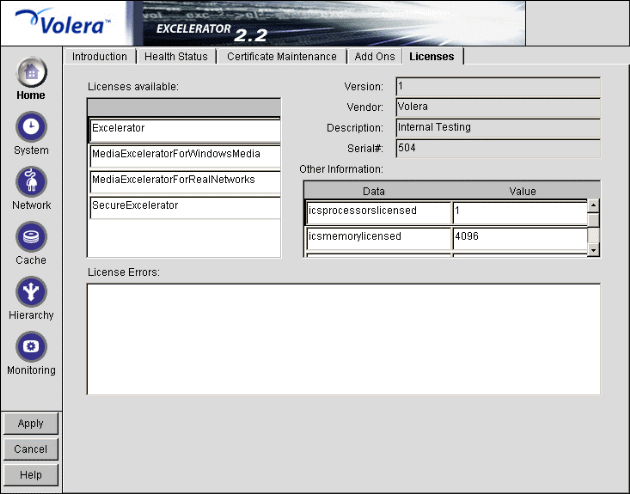Click the Serial# field showing 504
This screenshot has height=494, width=630.
pyautogui.click(x=498, y=149)
